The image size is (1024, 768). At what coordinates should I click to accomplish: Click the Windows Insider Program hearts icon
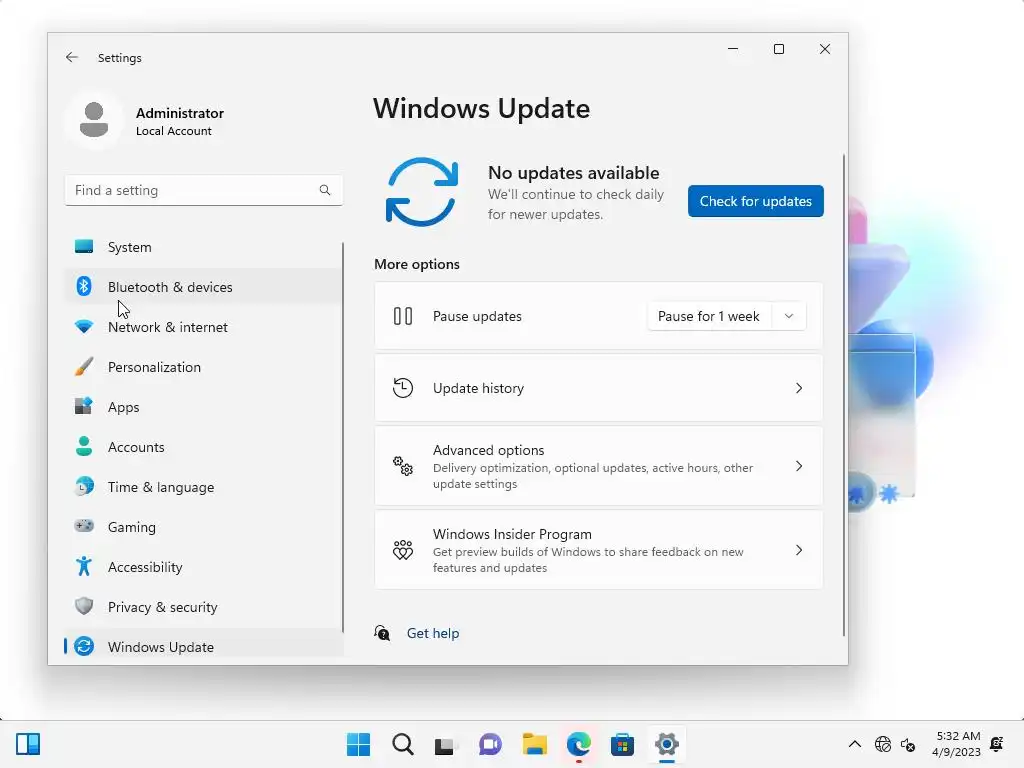click(x=403, y=550)
